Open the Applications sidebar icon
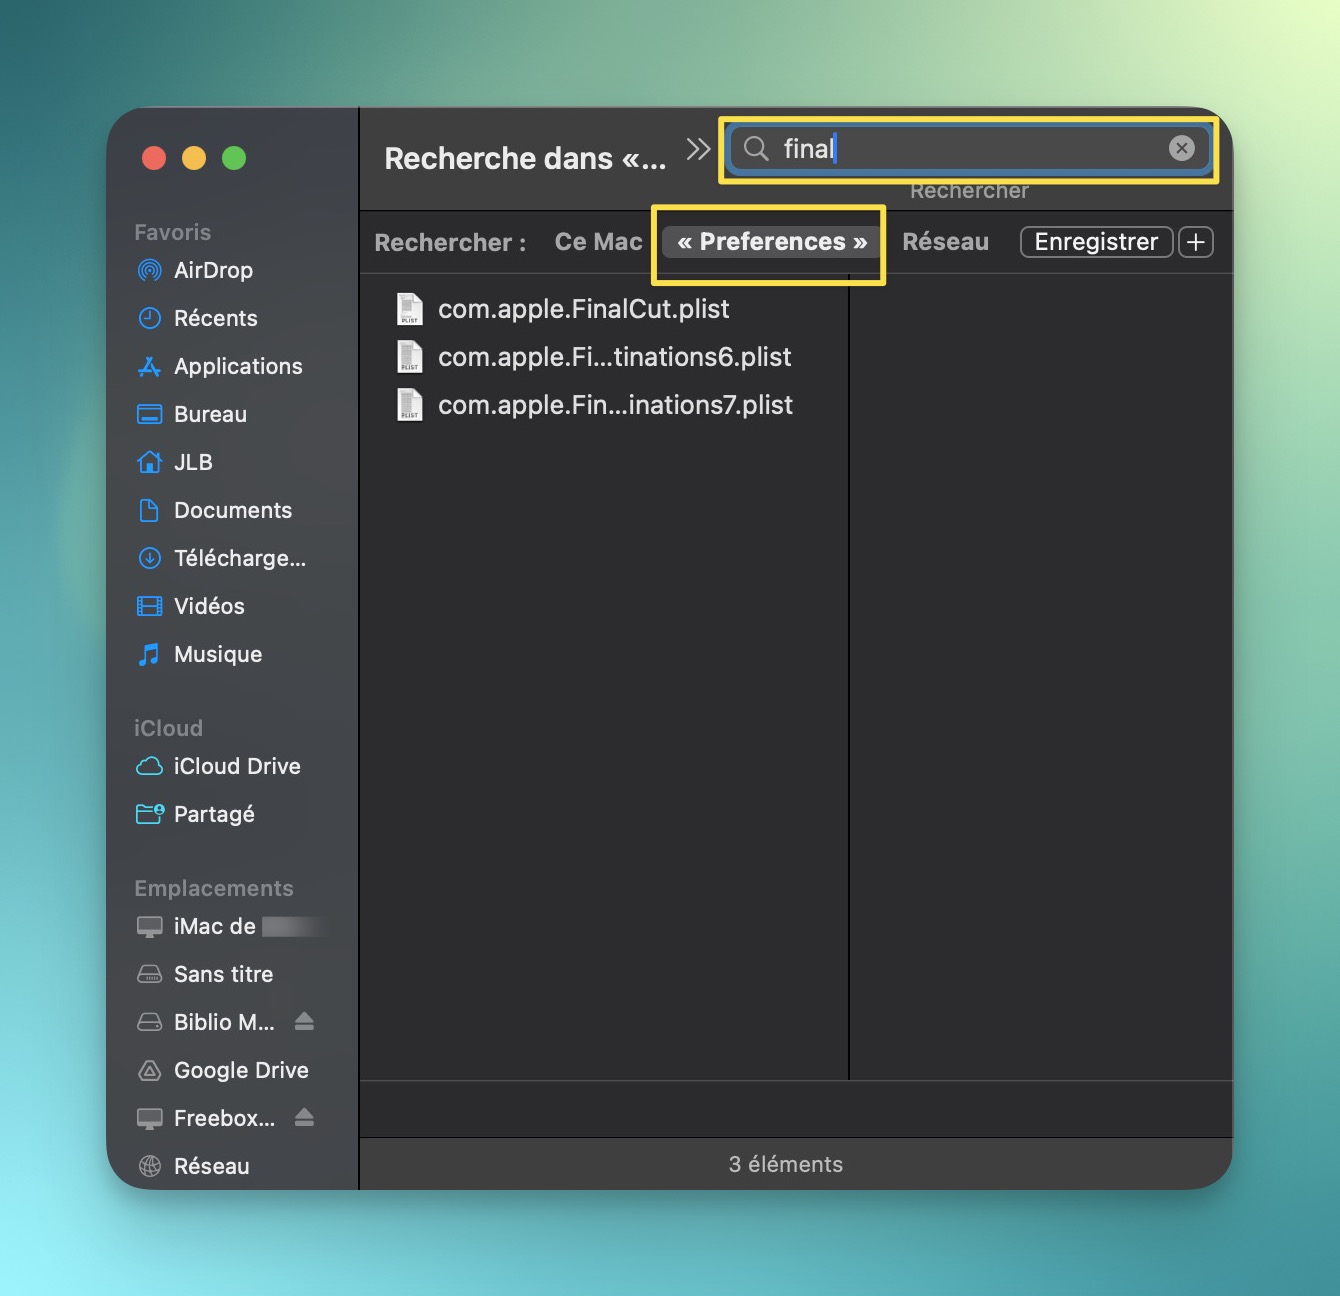Image resolution: width=1340 pixels, height=1296 pixels. pyautogui.click(x=149, y=366)
